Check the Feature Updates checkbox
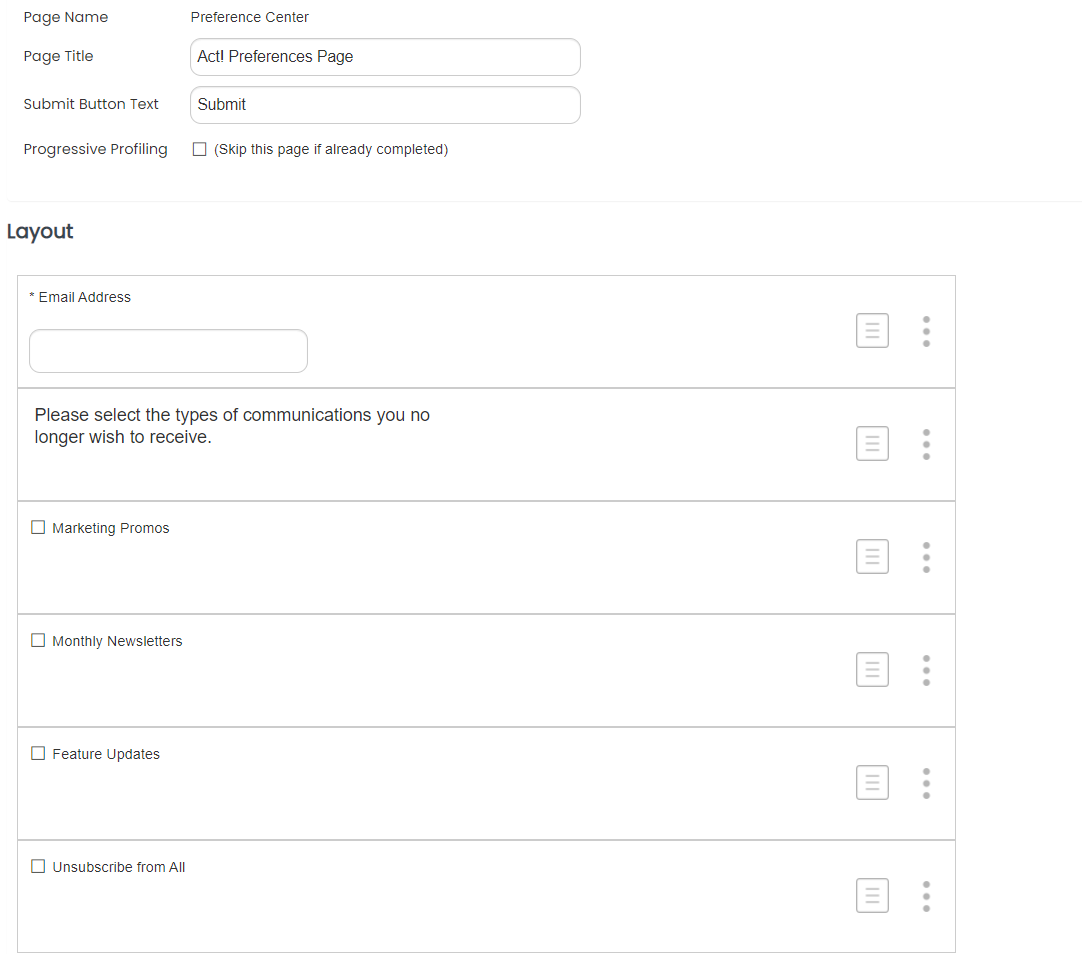The width and height of the screenshot is (1082, 954). (38, 753)
